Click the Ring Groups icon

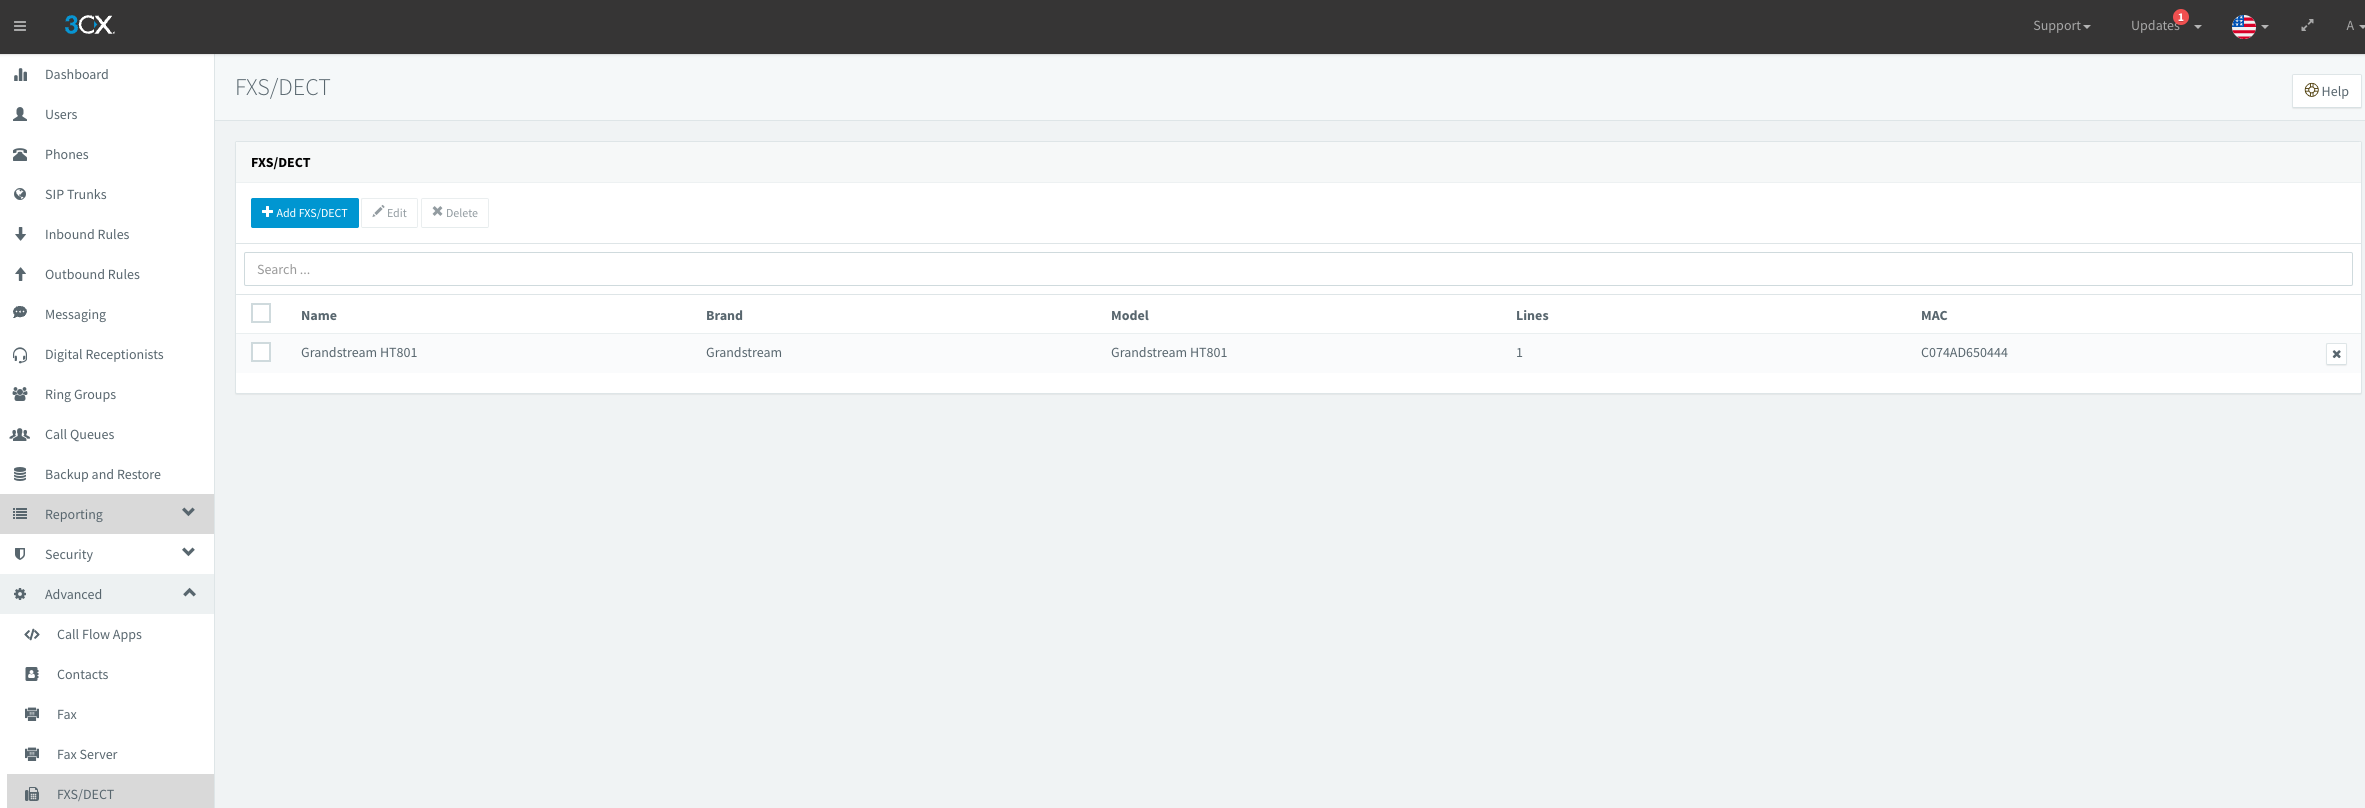click(x=20, y=394)
